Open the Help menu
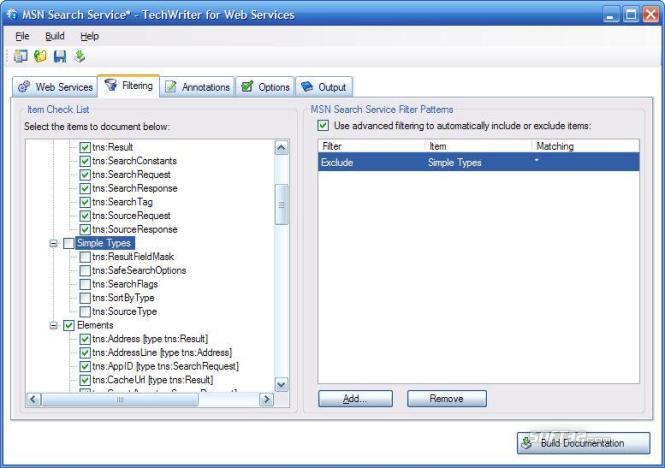This screenshot has height=468, width=665. 89,36
